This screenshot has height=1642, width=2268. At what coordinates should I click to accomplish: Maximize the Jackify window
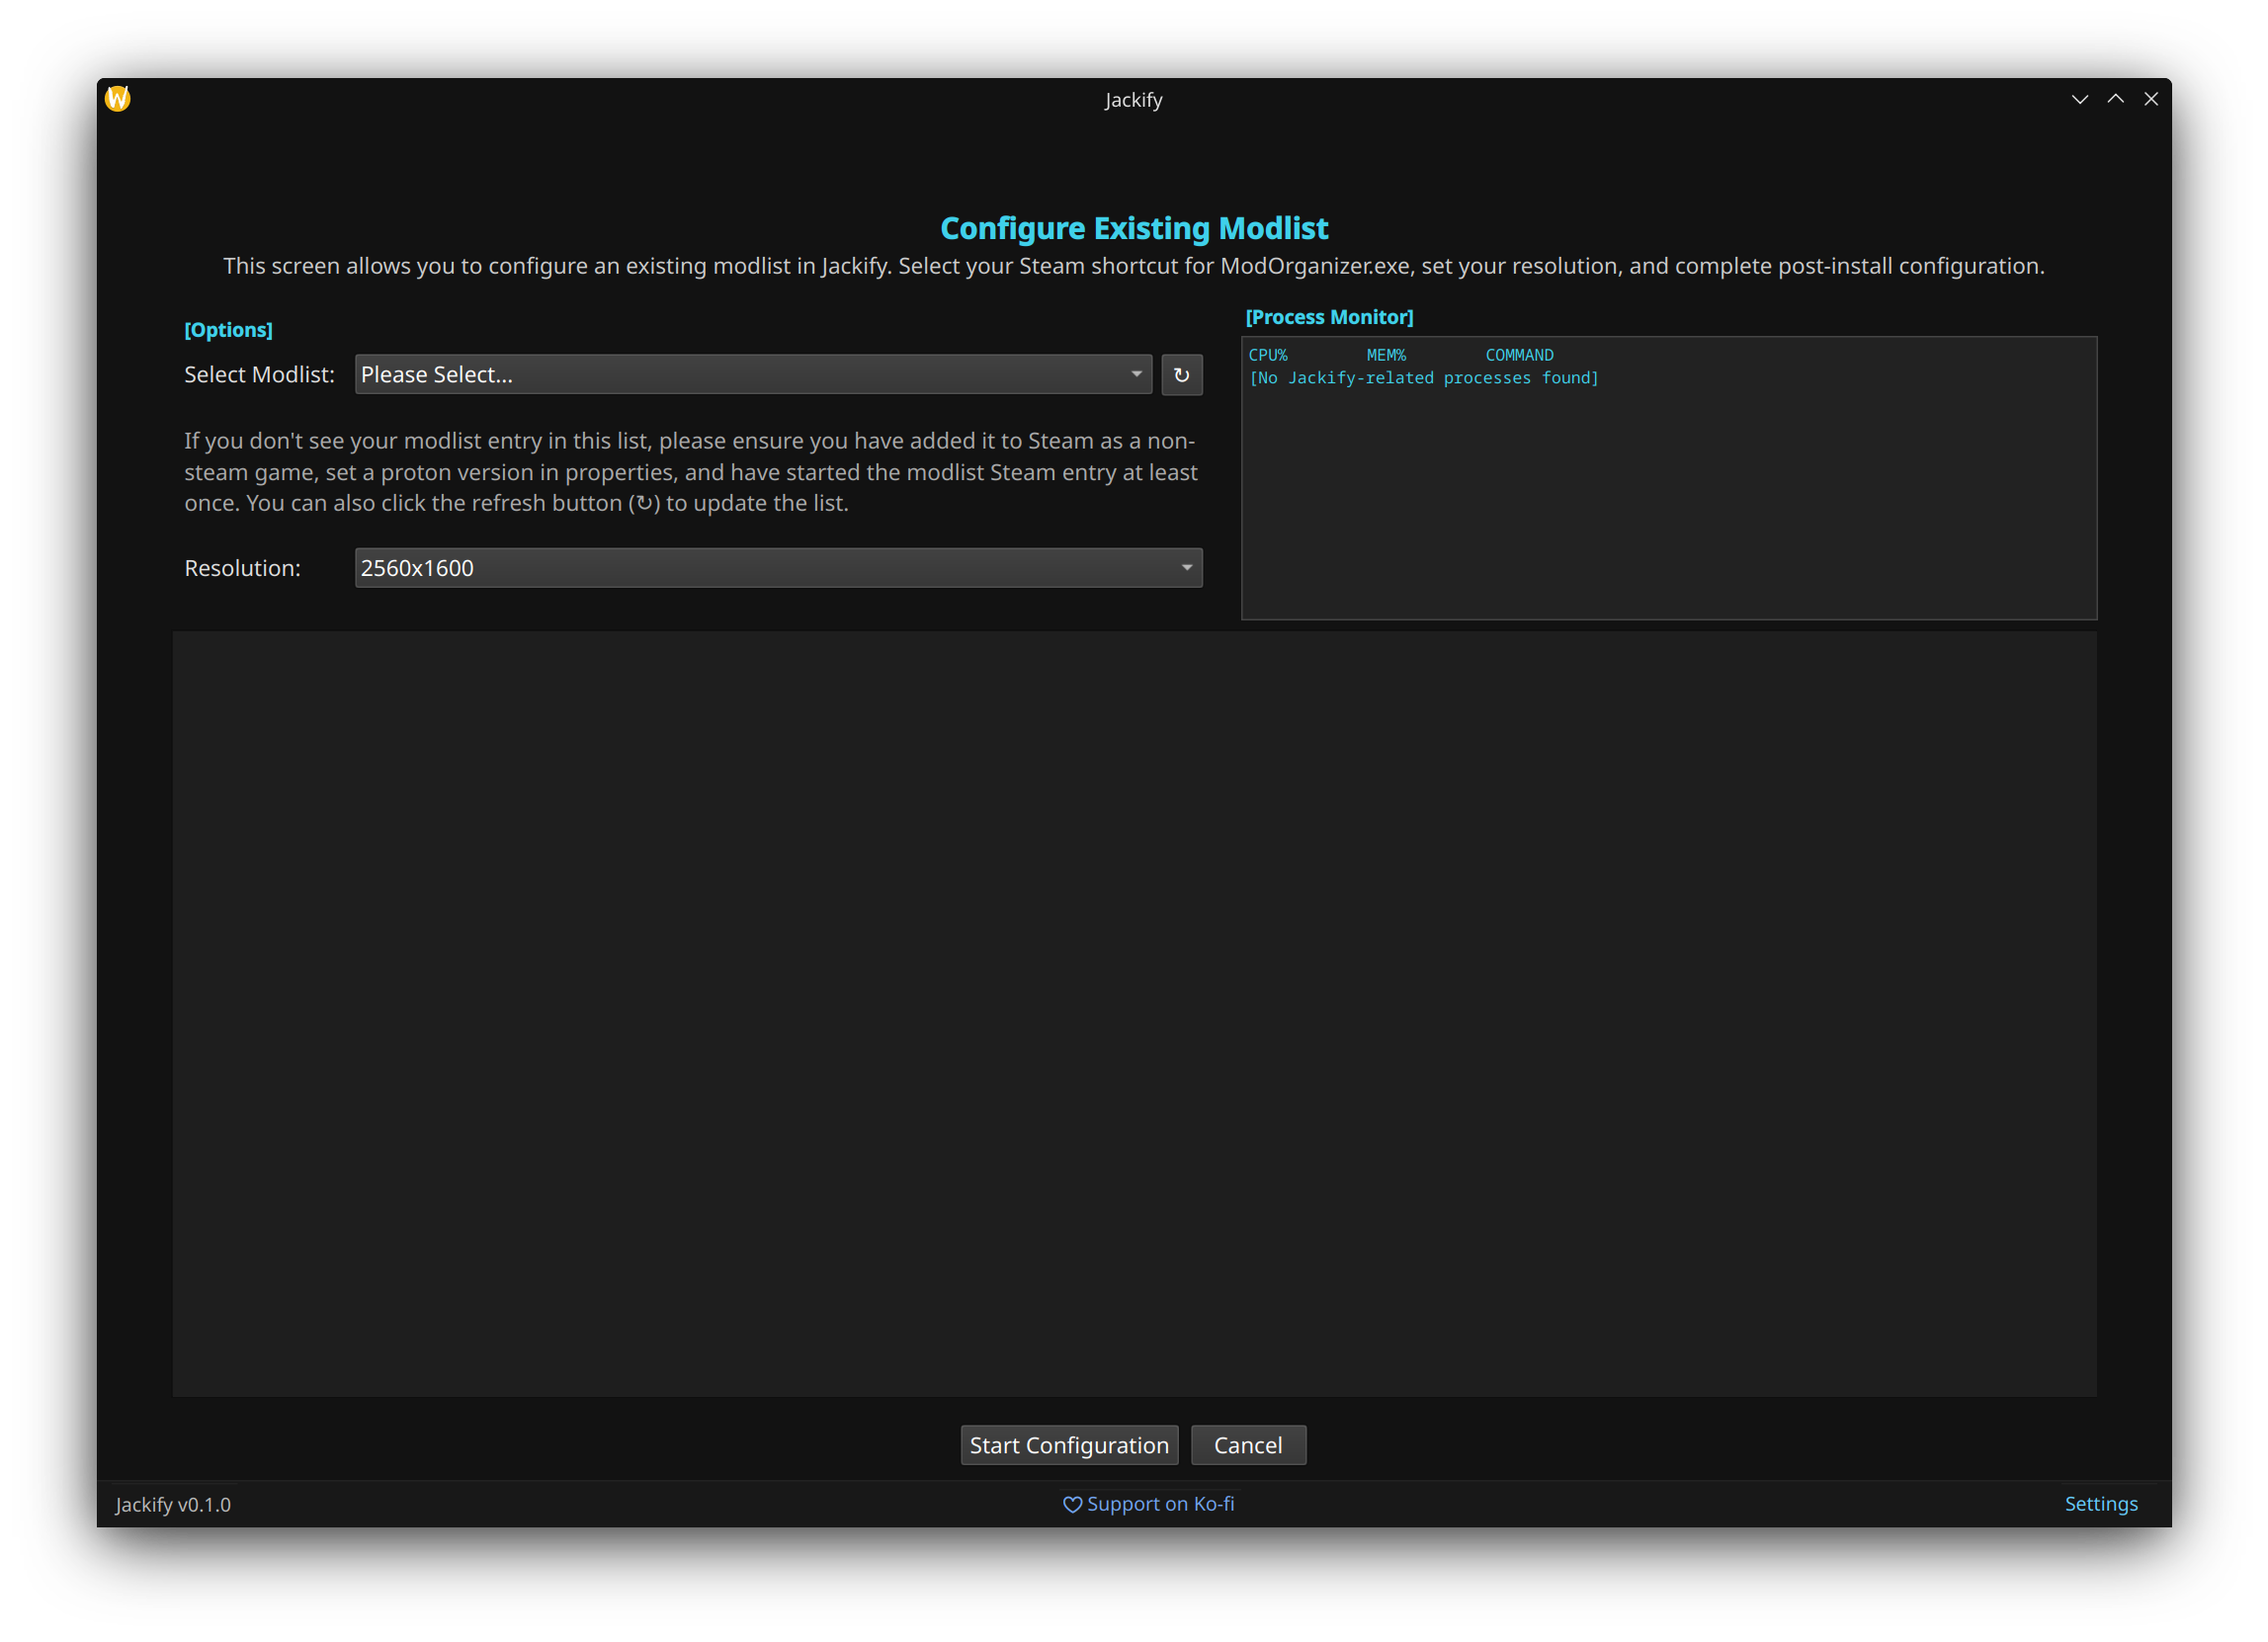click(2116, 99)
